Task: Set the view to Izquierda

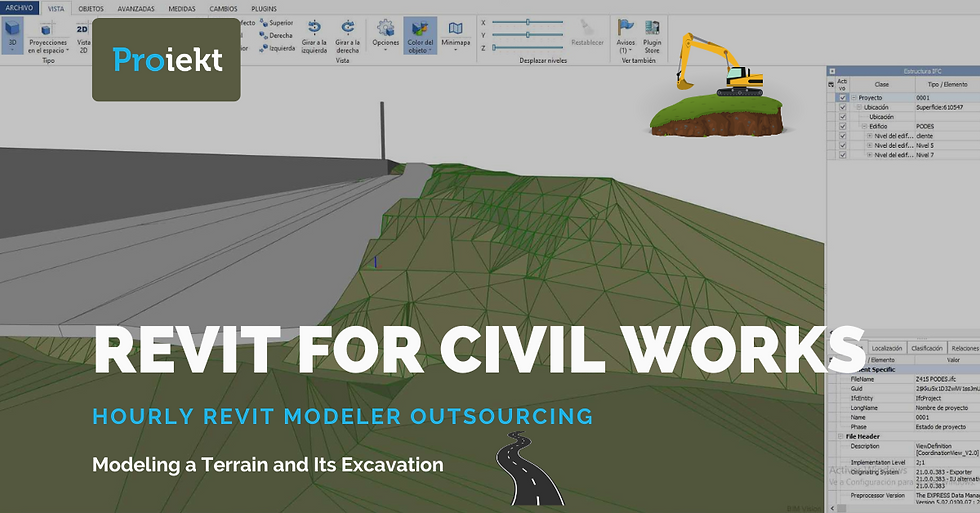Action: tap(277, 48)
